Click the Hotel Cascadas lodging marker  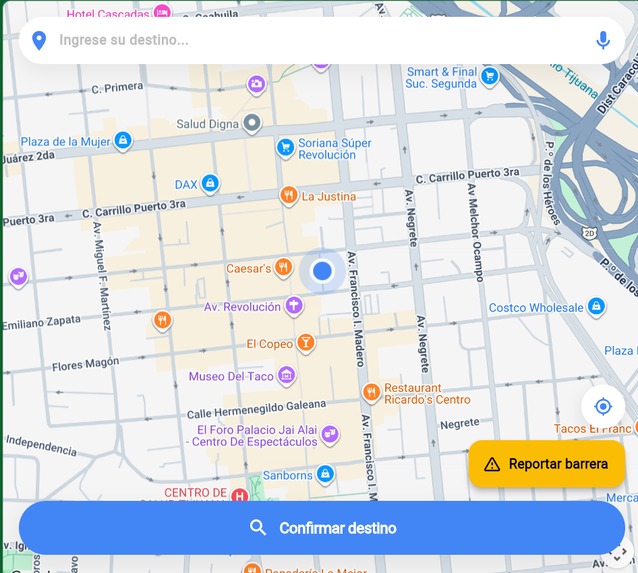point(163,11)
